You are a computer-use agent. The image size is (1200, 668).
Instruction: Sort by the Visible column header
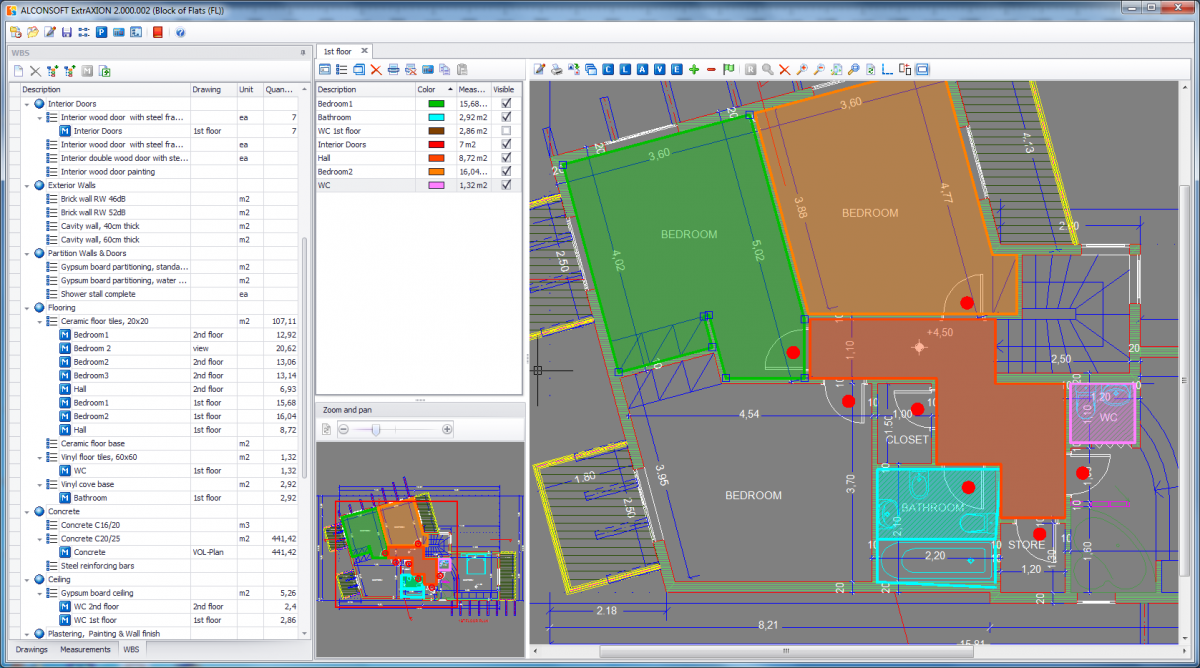(506, 89)
